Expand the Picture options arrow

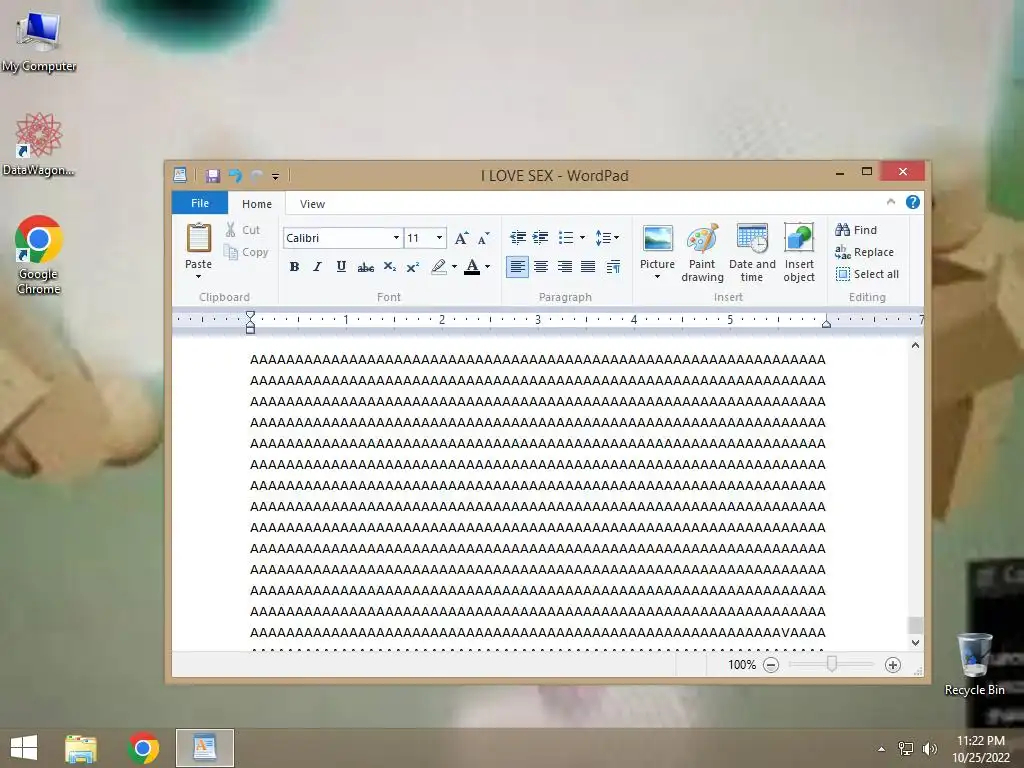[x=657, y=277]
